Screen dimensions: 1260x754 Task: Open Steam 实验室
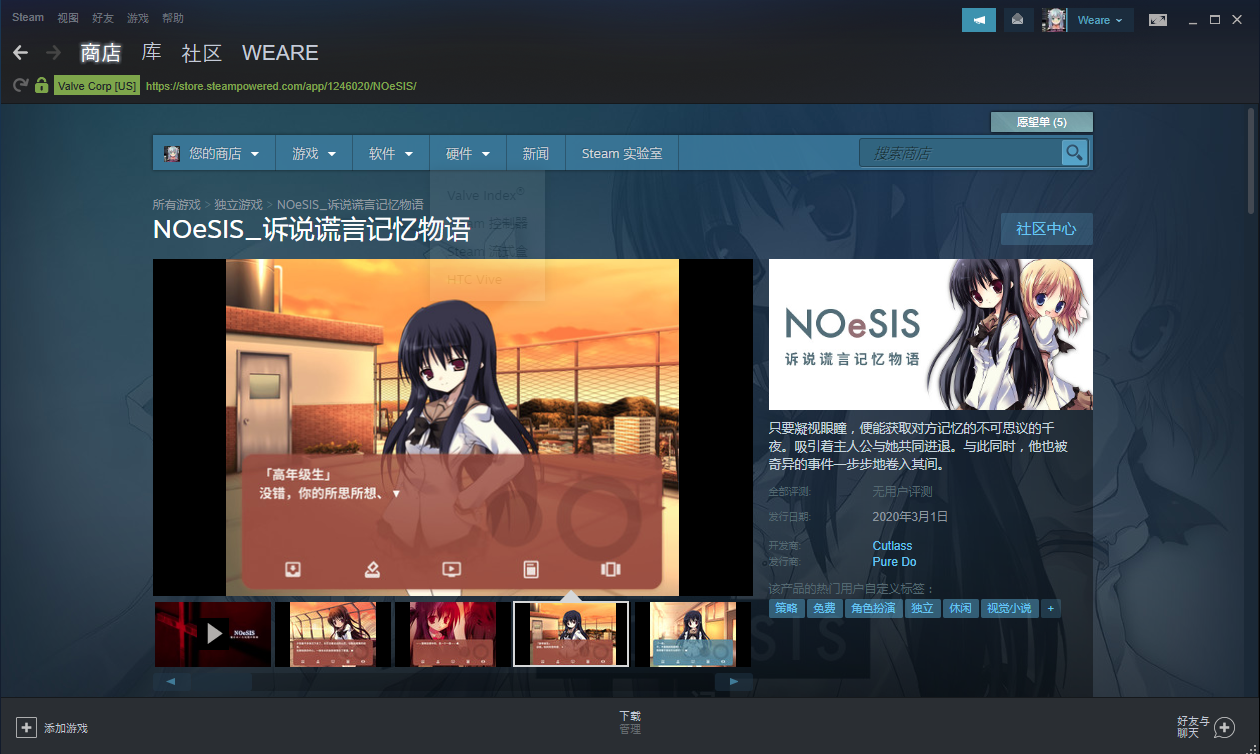pyautogui.click(x=622, y=153)
